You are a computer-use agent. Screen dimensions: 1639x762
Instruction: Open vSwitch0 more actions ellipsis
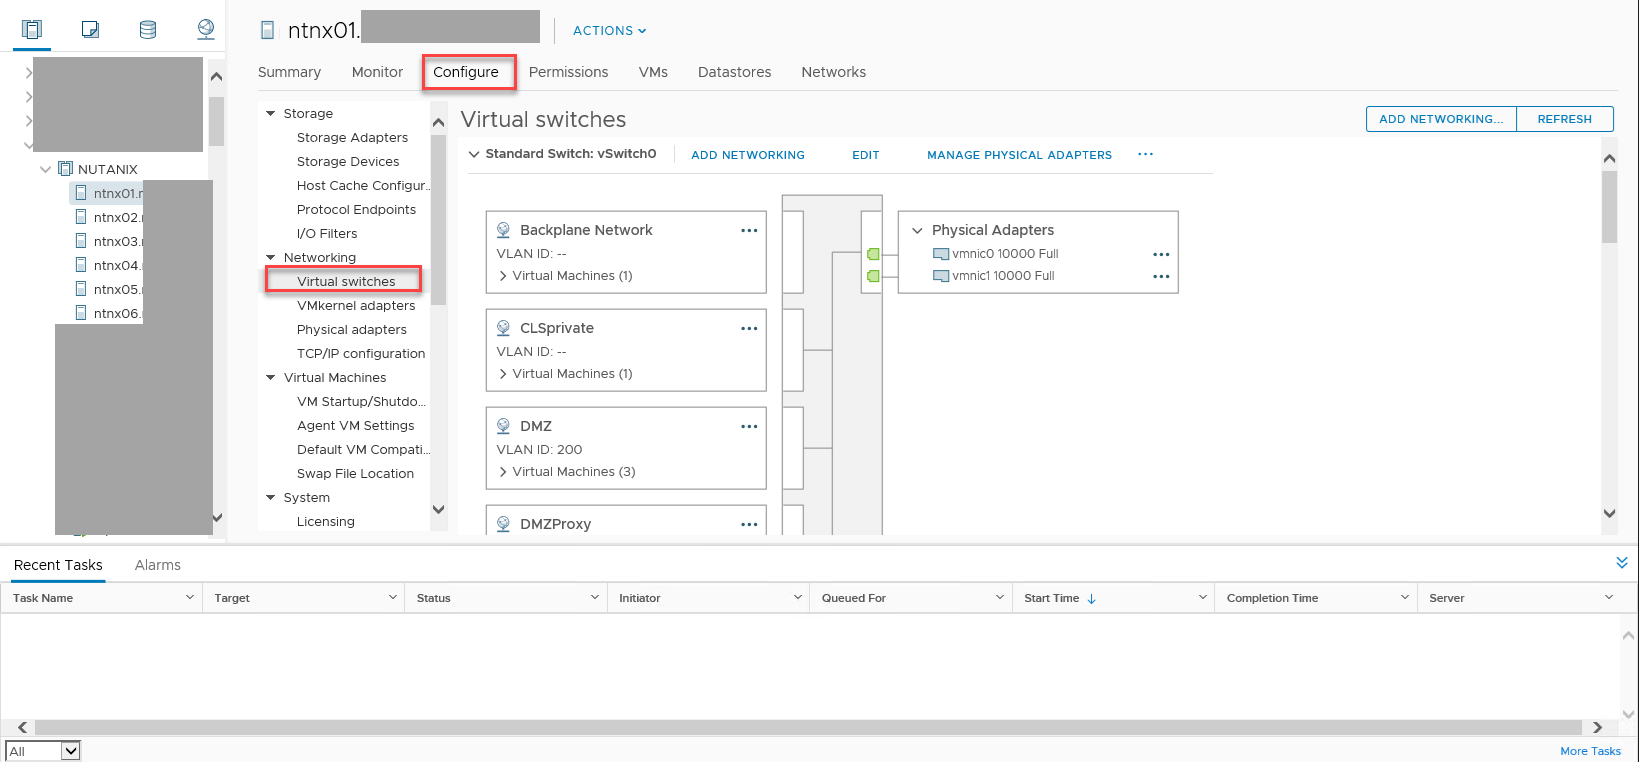[x=1146, y=154]
